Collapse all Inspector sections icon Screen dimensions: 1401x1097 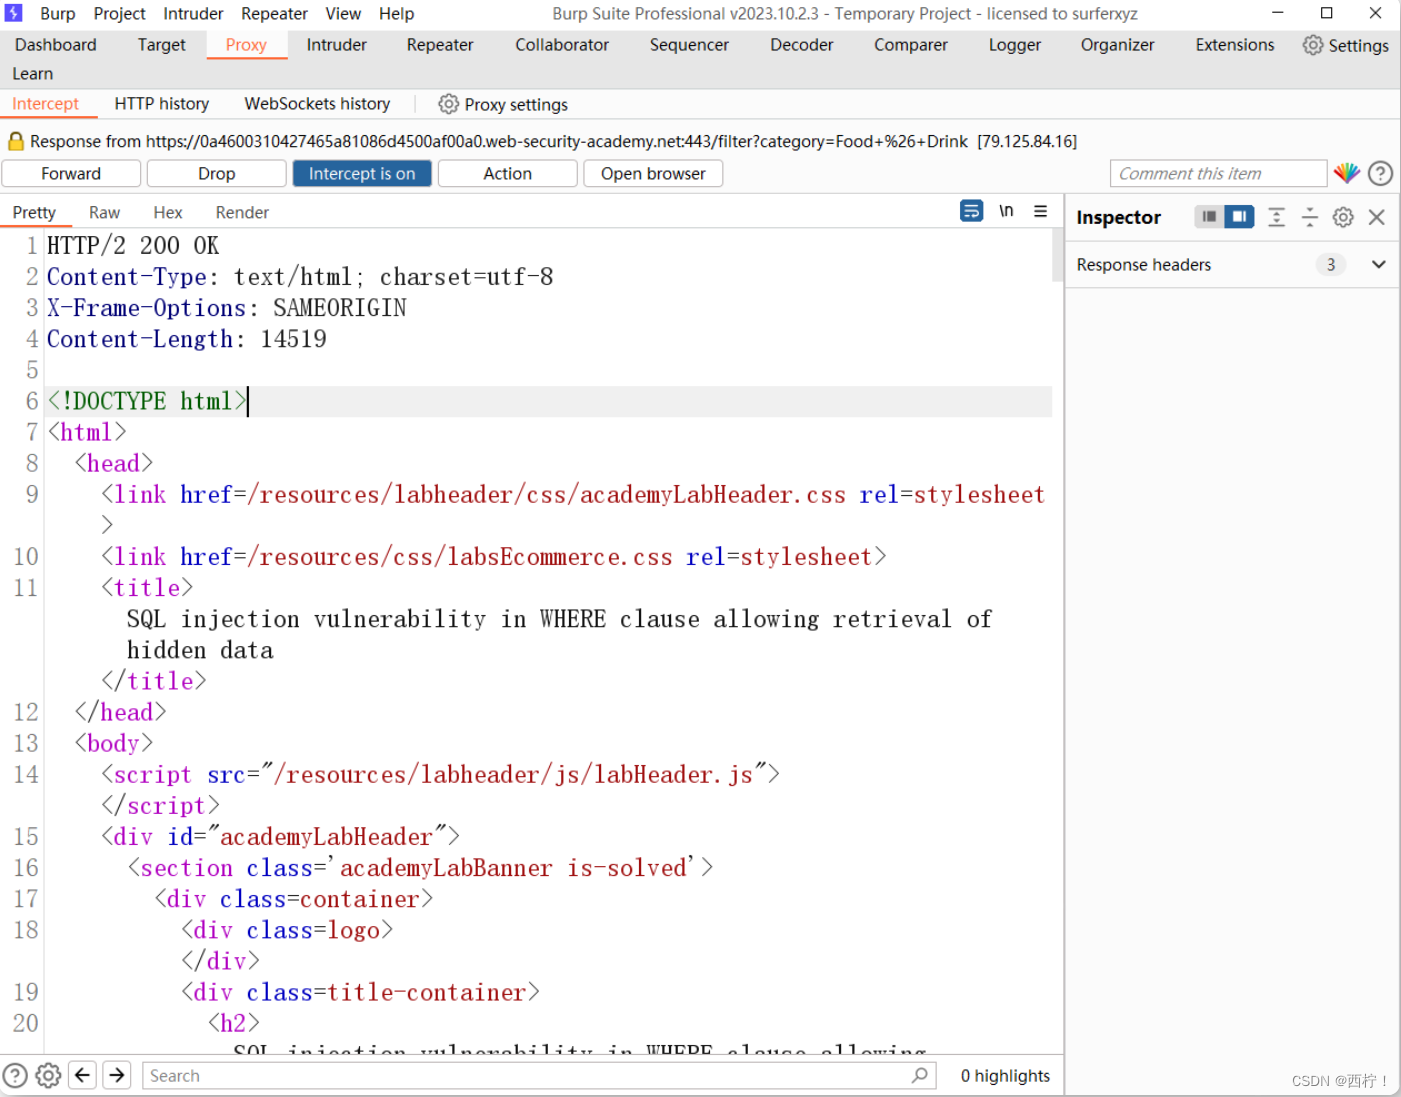pos(1309,217)
